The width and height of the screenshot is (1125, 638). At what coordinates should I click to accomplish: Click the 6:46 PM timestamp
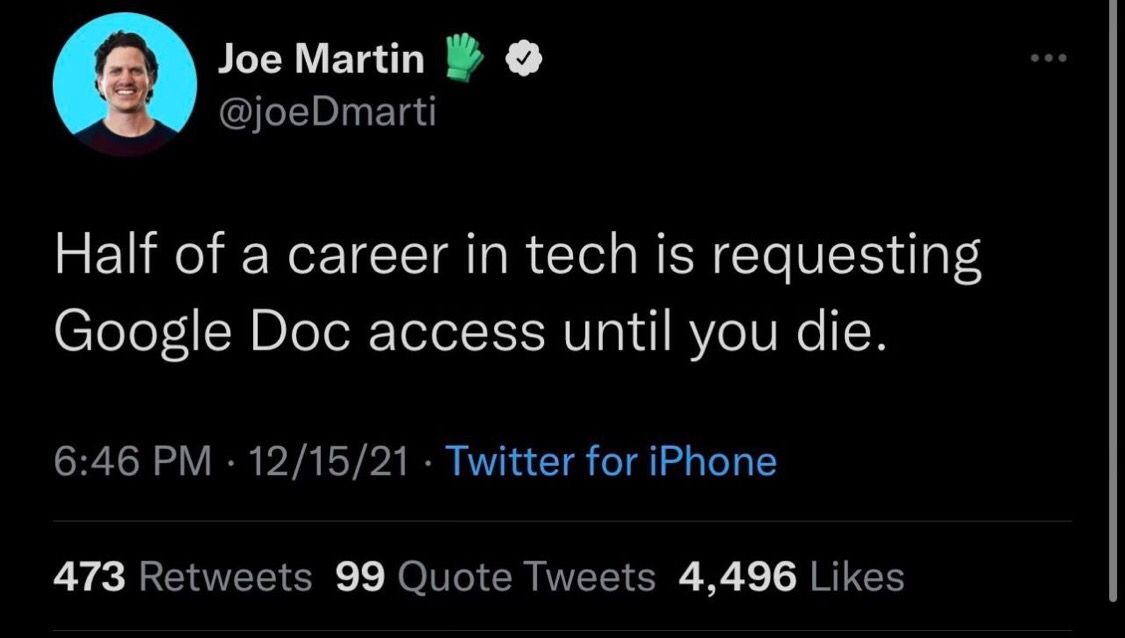point(132,461)
